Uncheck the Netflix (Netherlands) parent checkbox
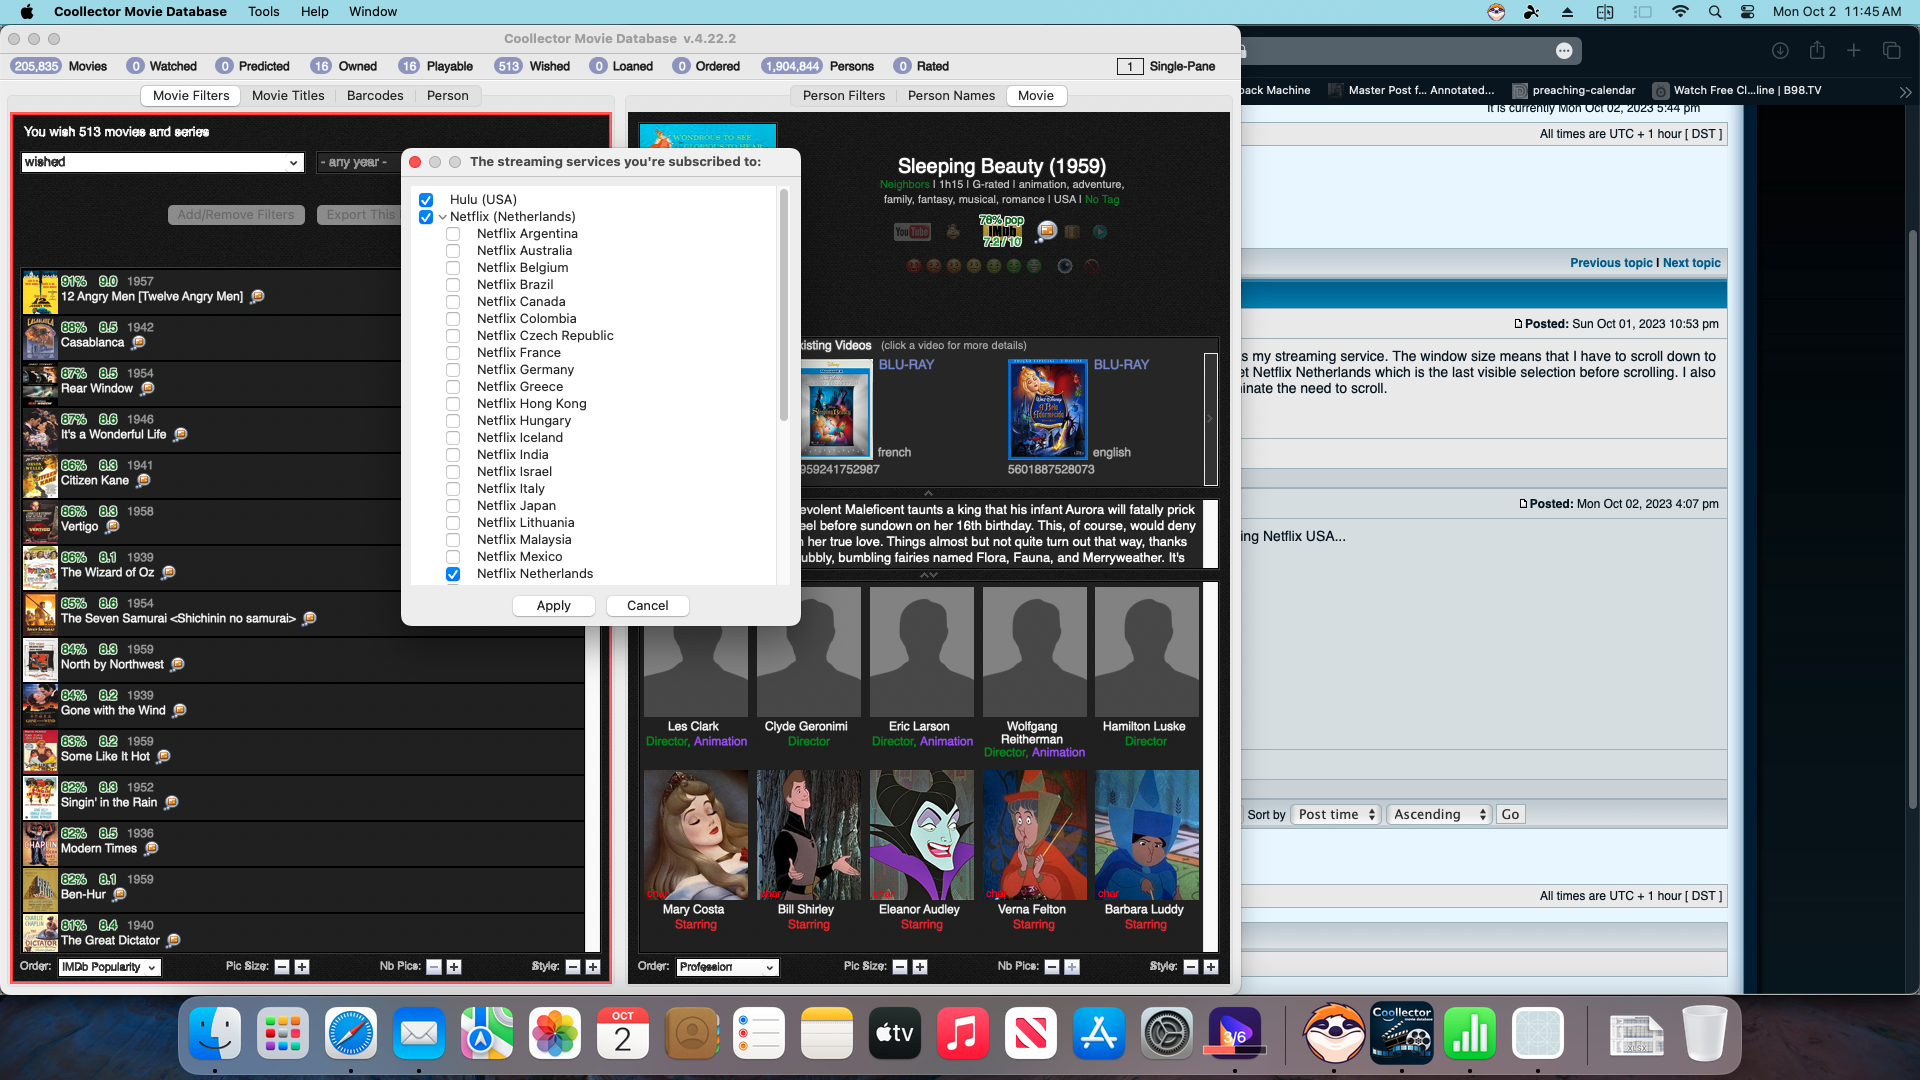This screenshot has width=1920, height=1080. (426, 217)
